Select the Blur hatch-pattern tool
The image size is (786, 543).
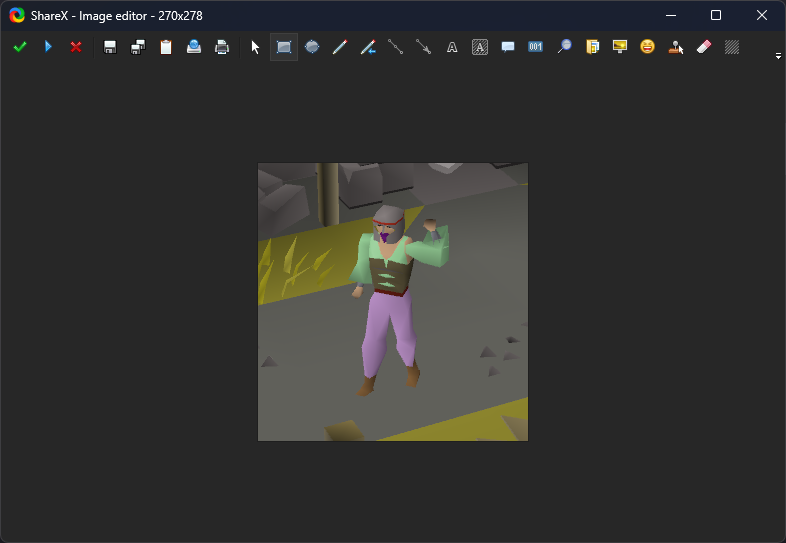point(732,47)
